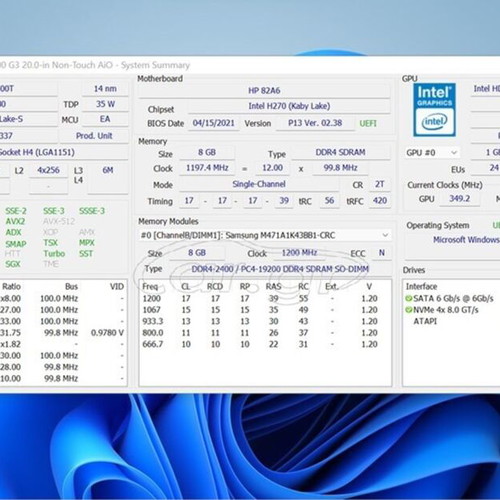The image size is (500, 500).
Task: Click the Turbo feature label
Action: [54, 254]
